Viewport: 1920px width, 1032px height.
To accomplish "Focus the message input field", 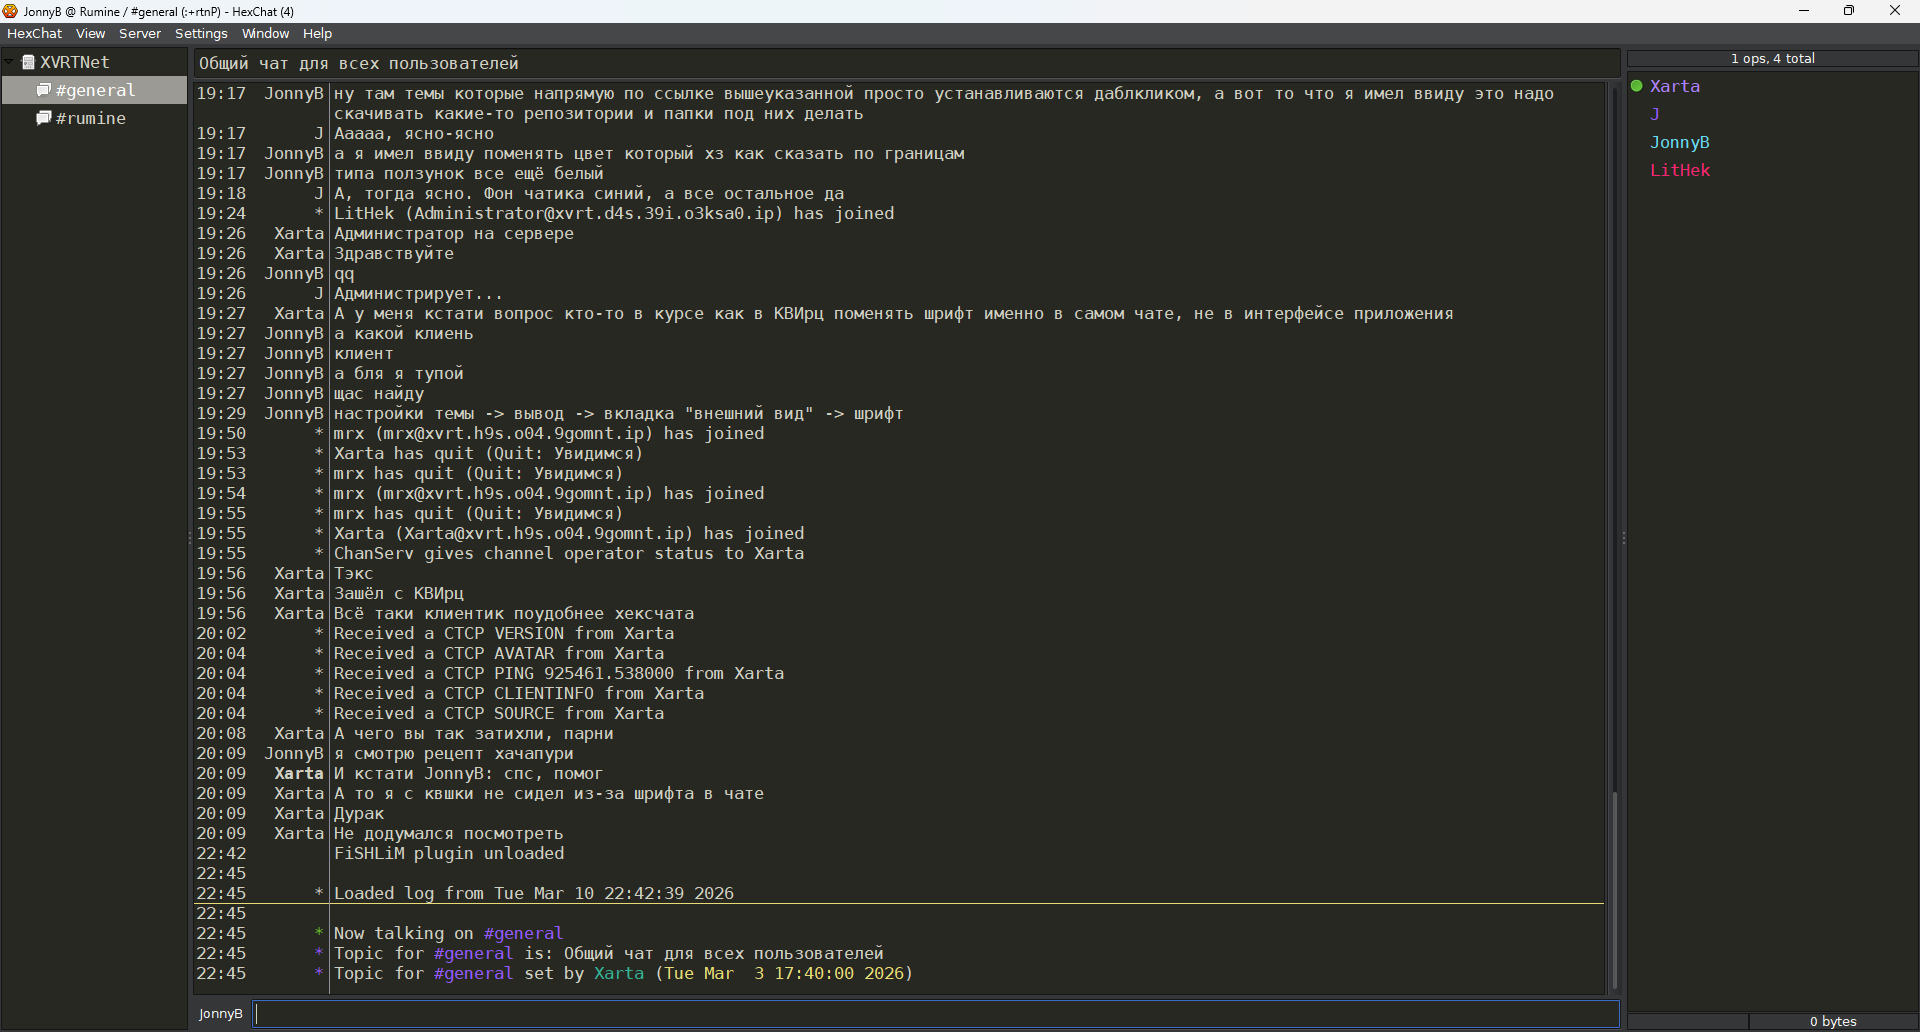I will 935,1014.
